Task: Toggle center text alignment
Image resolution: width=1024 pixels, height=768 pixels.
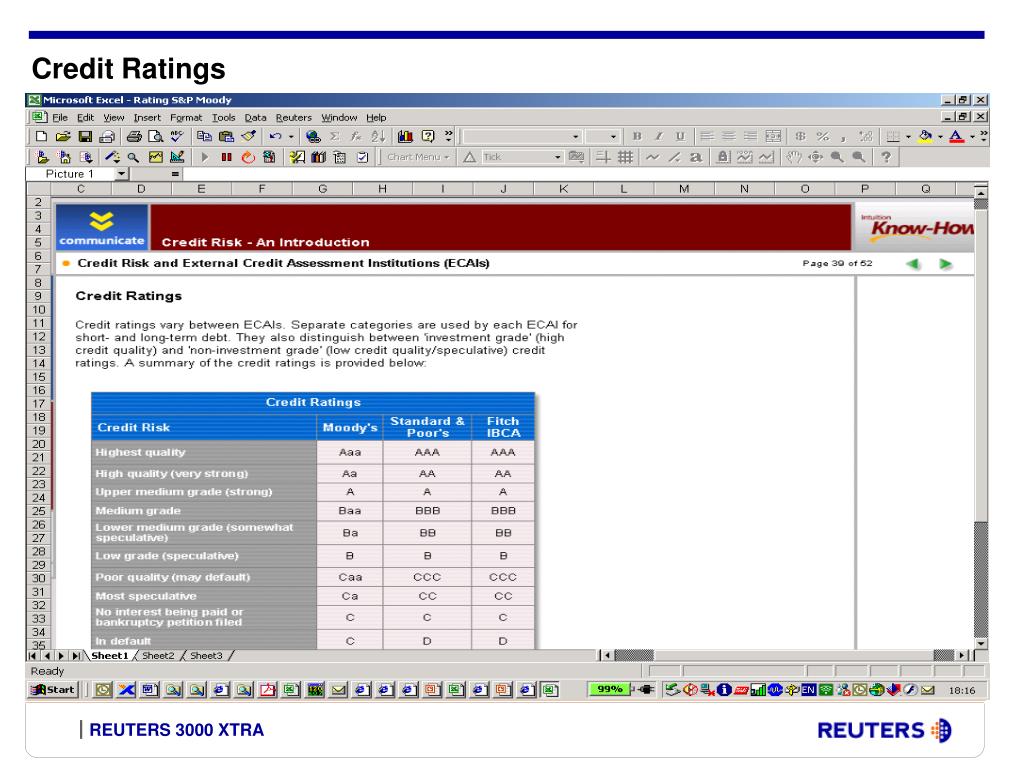Action: click(729, 136)
